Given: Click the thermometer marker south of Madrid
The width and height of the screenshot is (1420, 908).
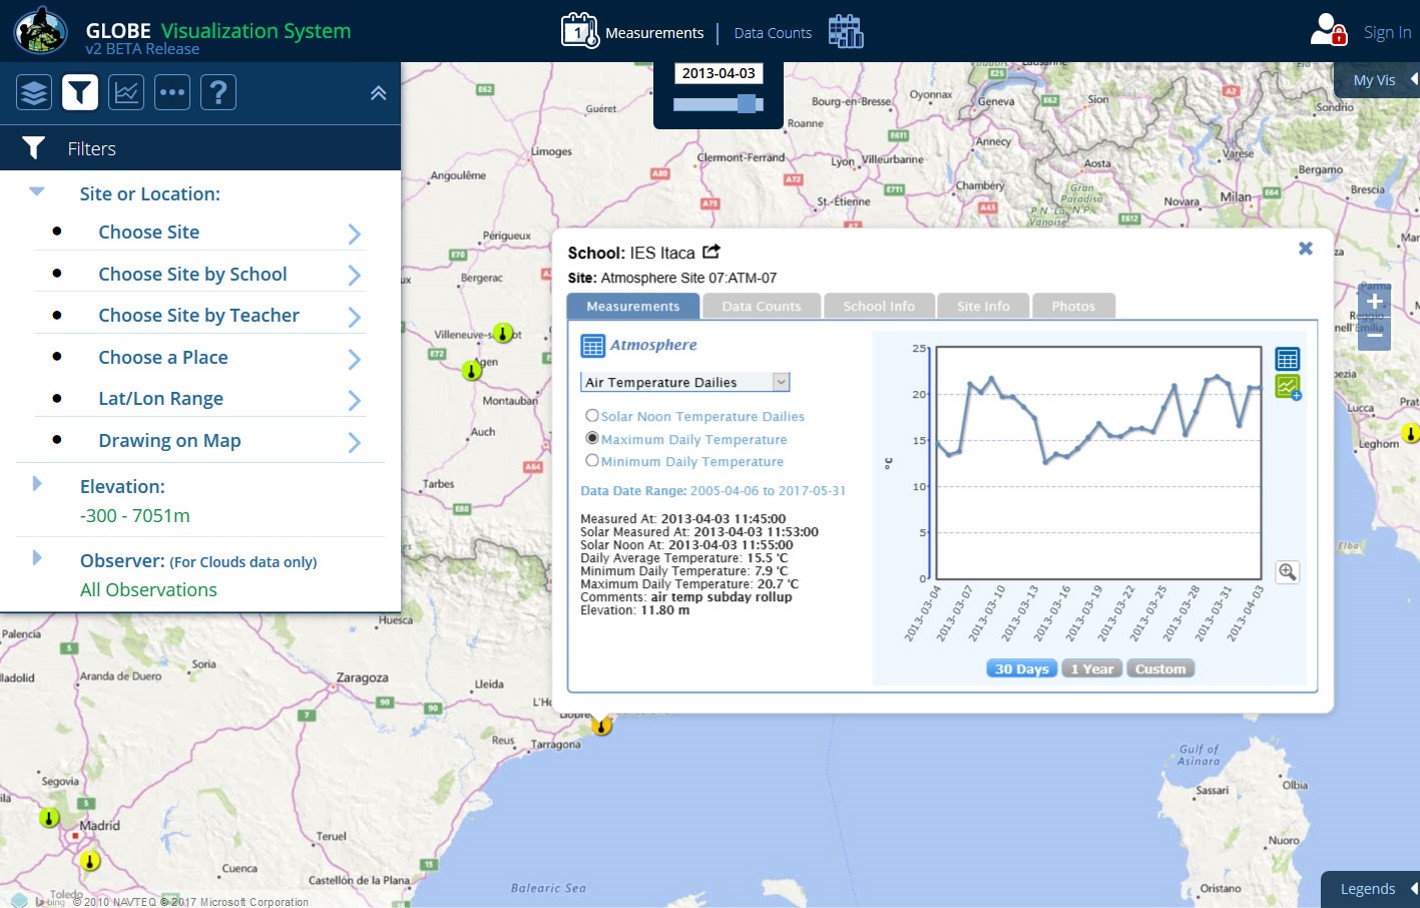Looking at the screenshot, I should click(x=90, y=861).
